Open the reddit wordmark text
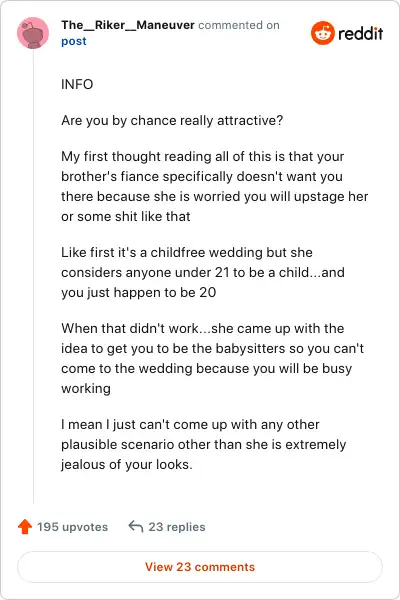This screenshot has height=600, width=400. 361,33
